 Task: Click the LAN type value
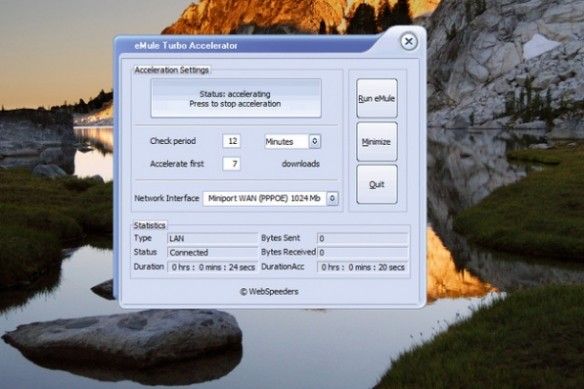click(x=212, y=238)
